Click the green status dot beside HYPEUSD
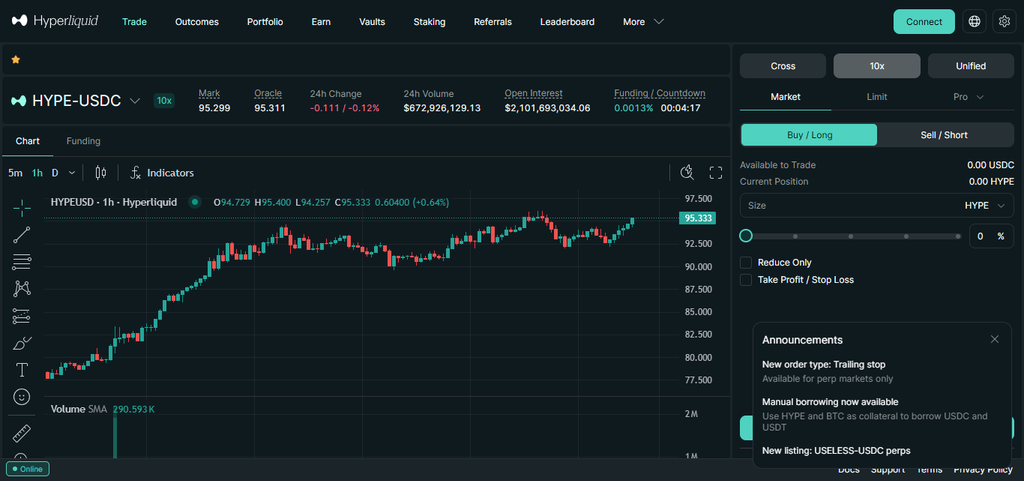Screen dimensions: 1024x481 [x=194, y=202]
